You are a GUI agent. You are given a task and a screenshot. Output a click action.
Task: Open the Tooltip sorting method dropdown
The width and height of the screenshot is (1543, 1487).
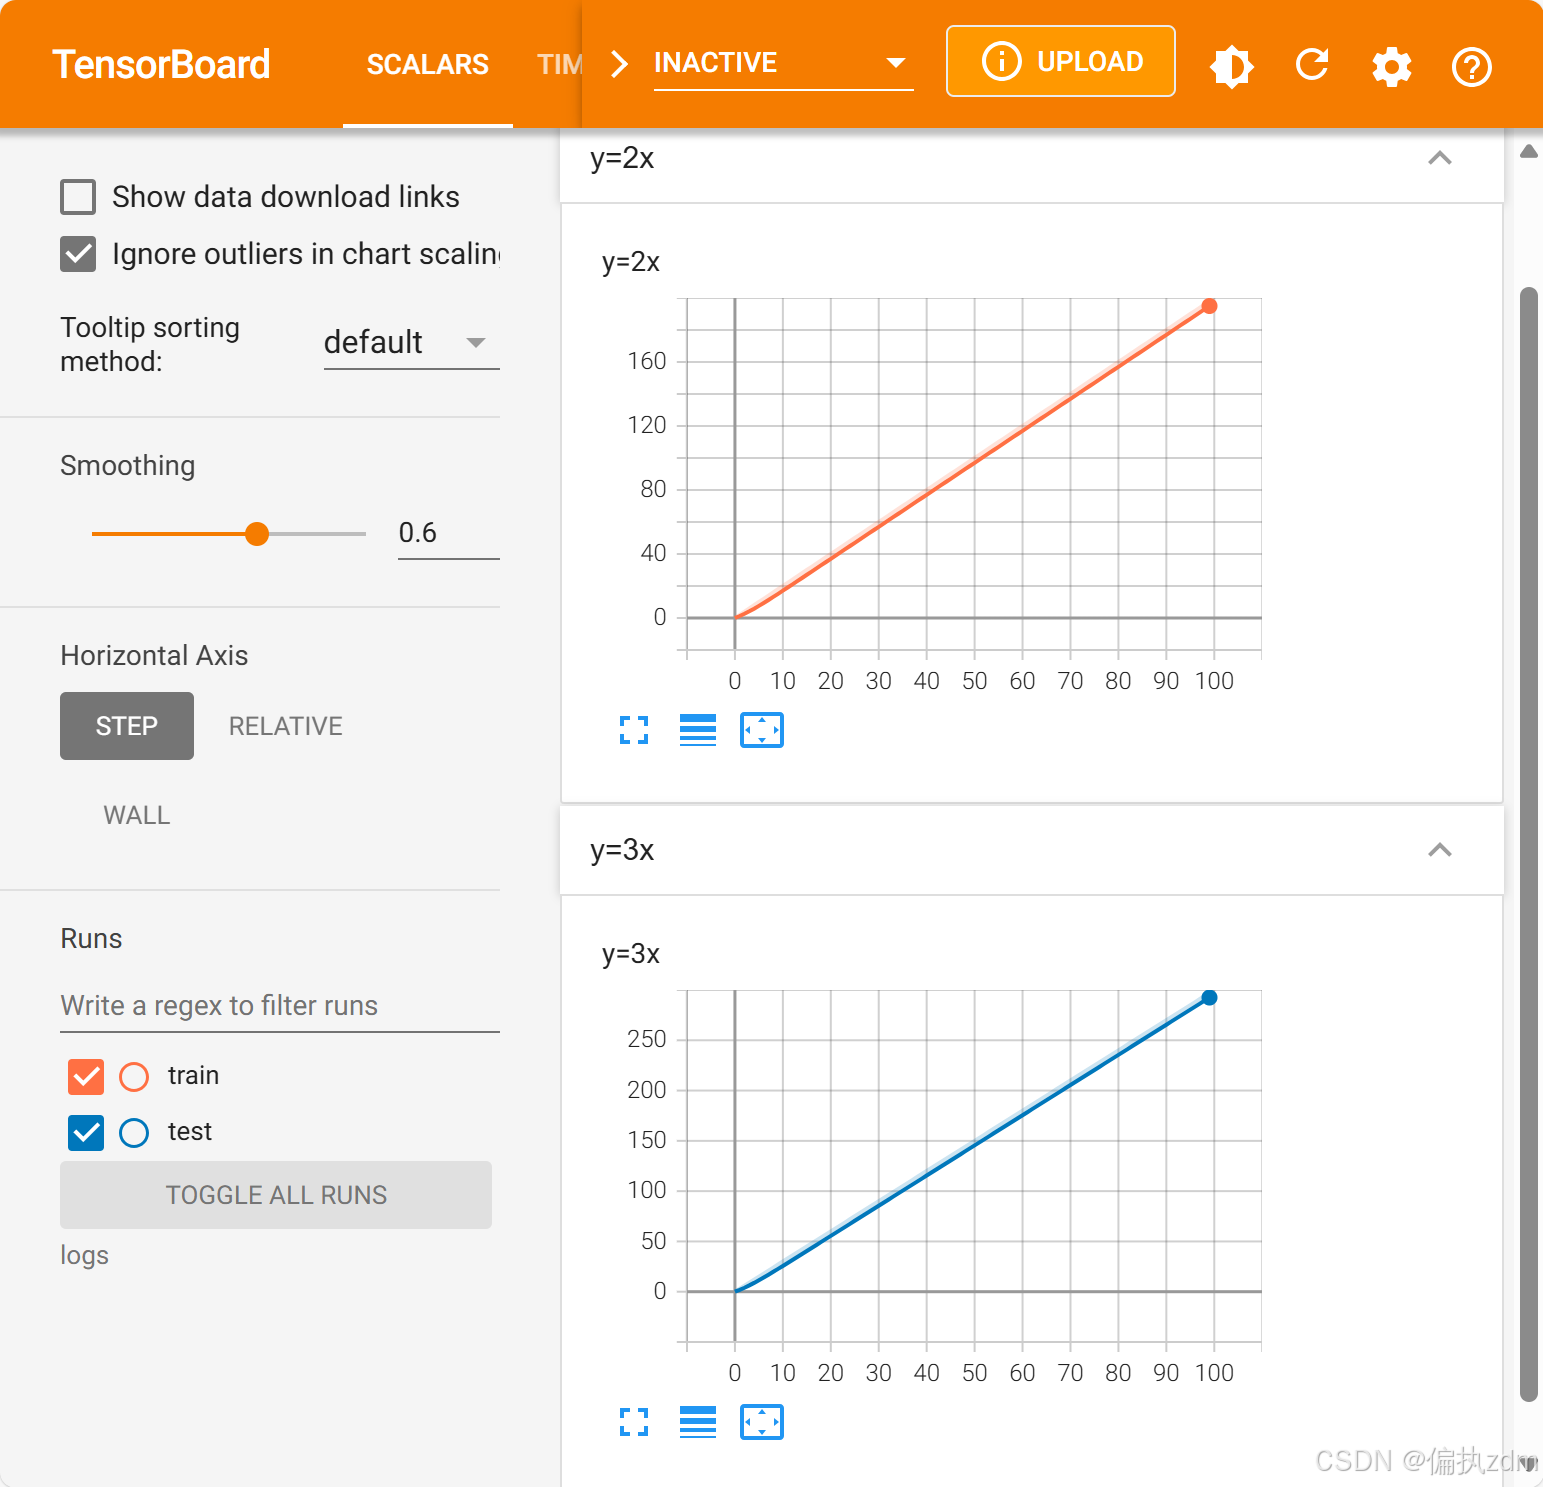pyautogui.click(x=411, y=343)
